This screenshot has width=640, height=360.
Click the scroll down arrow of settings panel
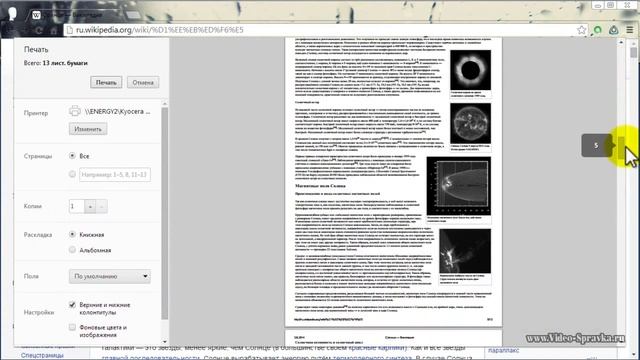click(x=164, y=342)
